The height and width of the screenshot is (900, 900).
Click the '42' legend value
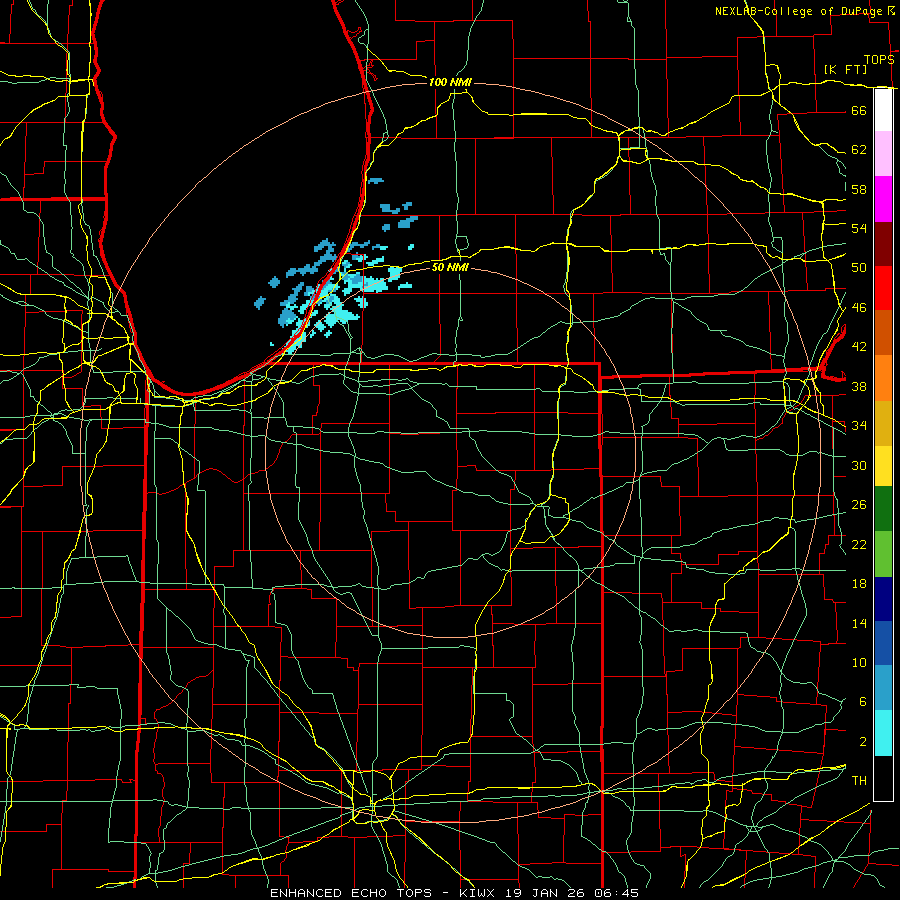(859, 347)
